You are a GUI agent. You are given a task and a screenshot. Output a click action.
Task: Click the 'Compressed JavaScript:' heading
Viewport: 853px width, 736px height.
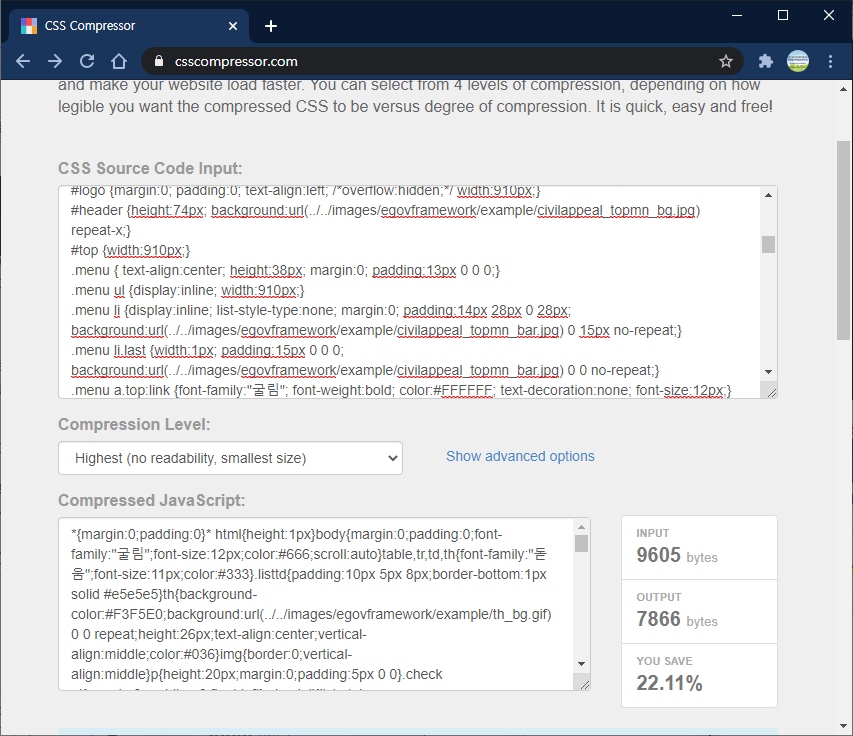(152, 500)
